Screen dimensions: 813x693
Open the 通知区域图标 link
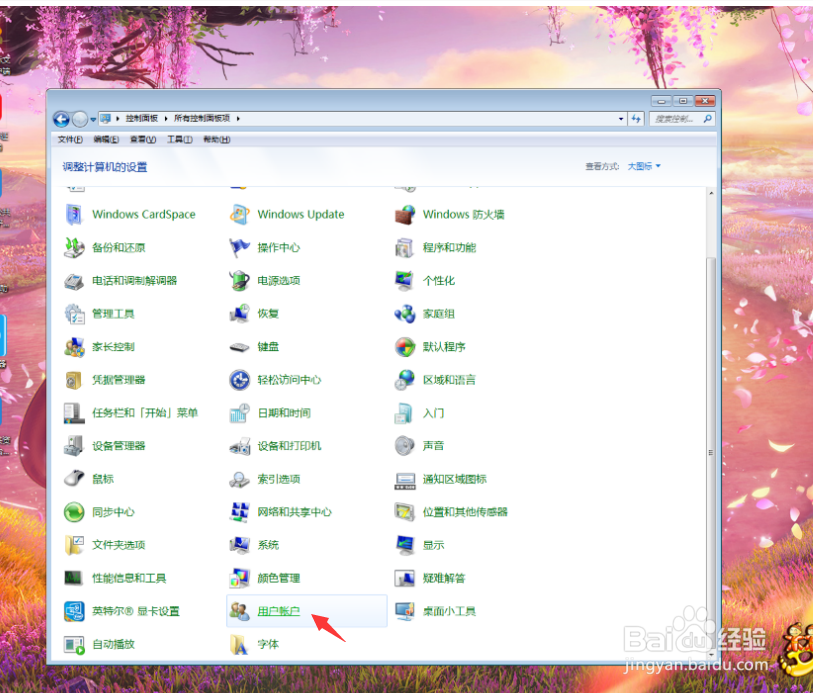click(x=454, y=479)
